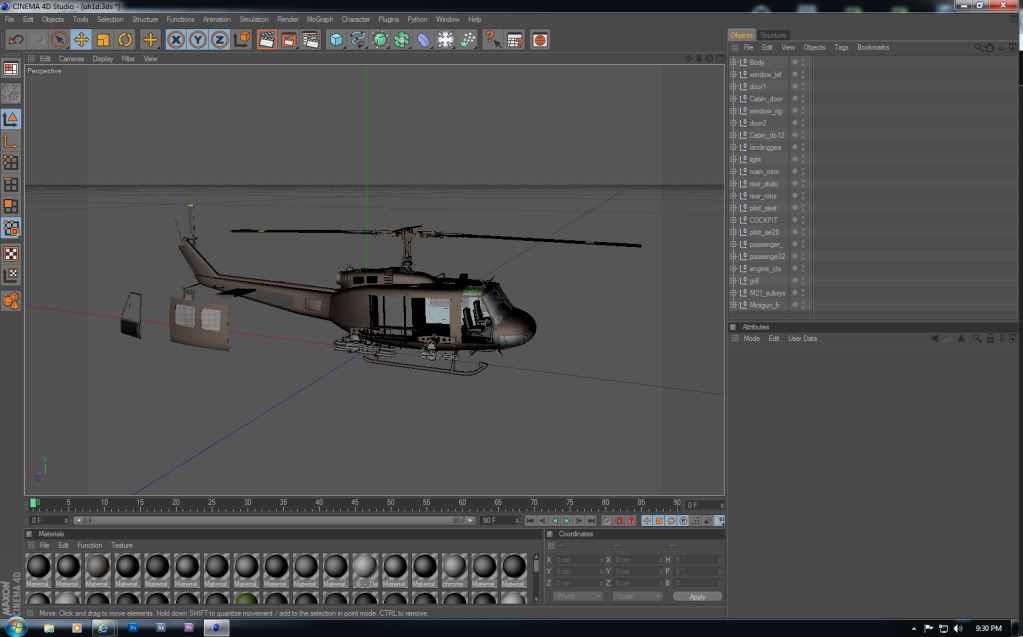This screenshot has height=637, width=1023.
Task: Add a Cube primitive object
Action: point(337,40)
